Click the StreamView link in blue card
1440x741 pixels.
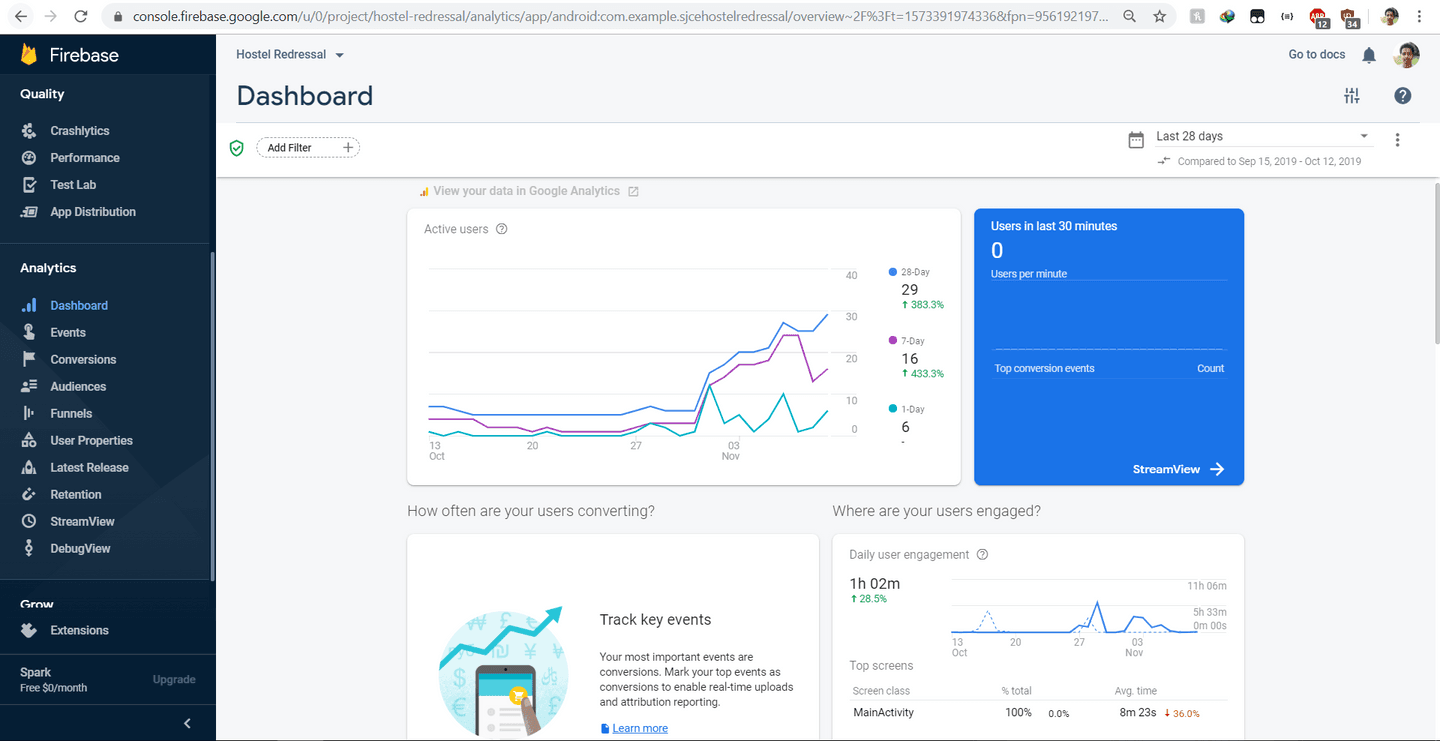(x=1178, y=469)
